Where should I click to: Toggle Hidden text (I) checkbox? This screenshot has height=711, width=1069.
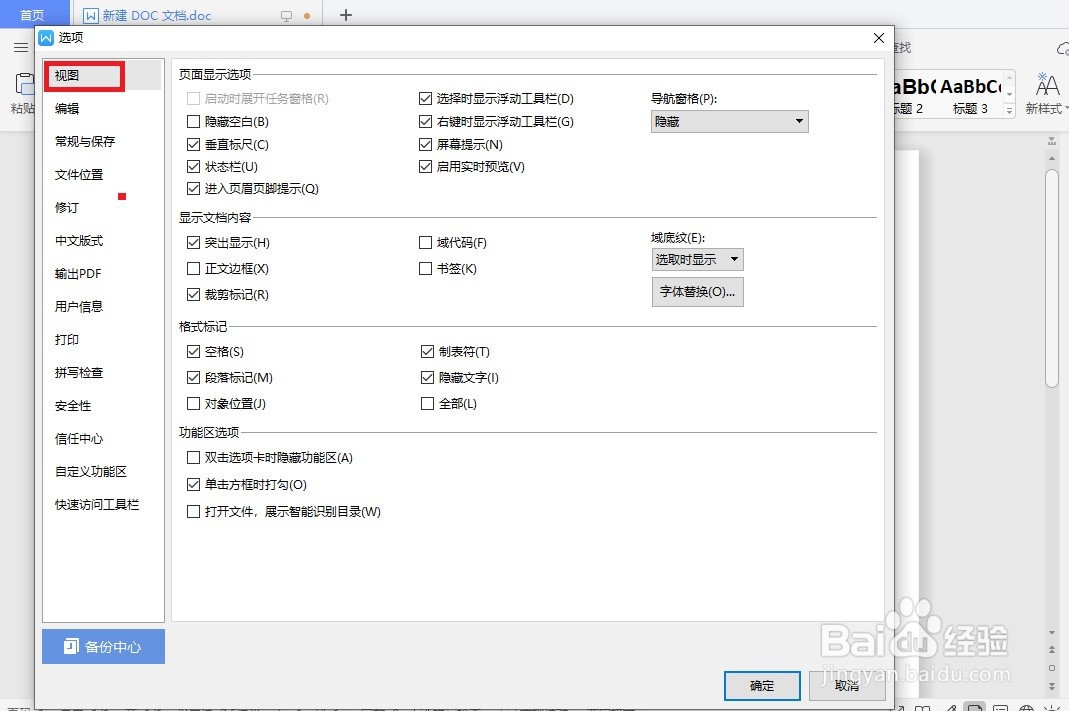427,377
